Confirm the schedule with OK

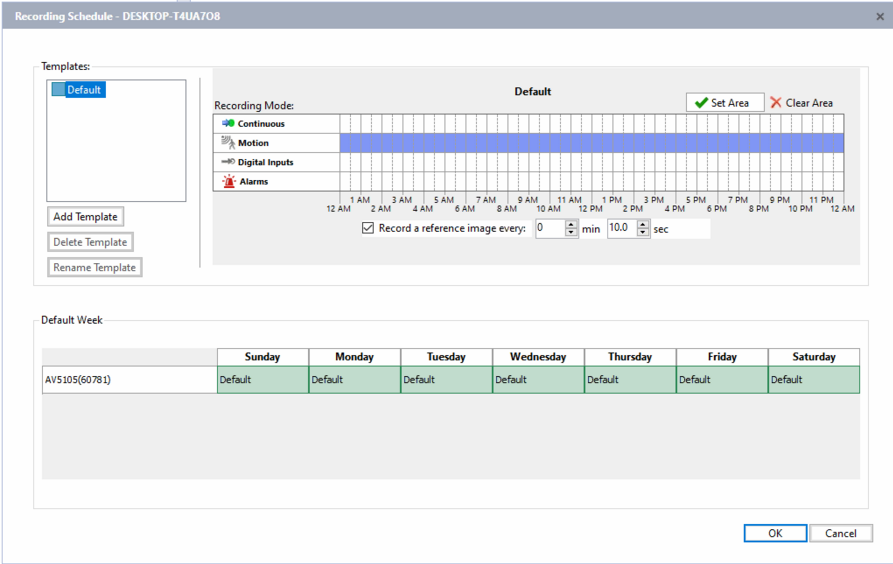775,533
